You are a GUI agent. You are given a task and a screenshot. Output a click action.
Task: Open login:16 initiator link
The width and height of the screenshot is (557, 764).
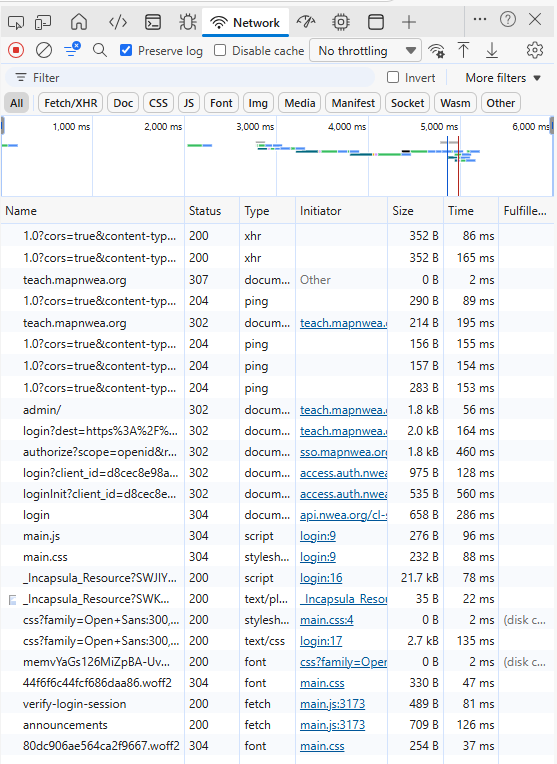click(321, 578)
